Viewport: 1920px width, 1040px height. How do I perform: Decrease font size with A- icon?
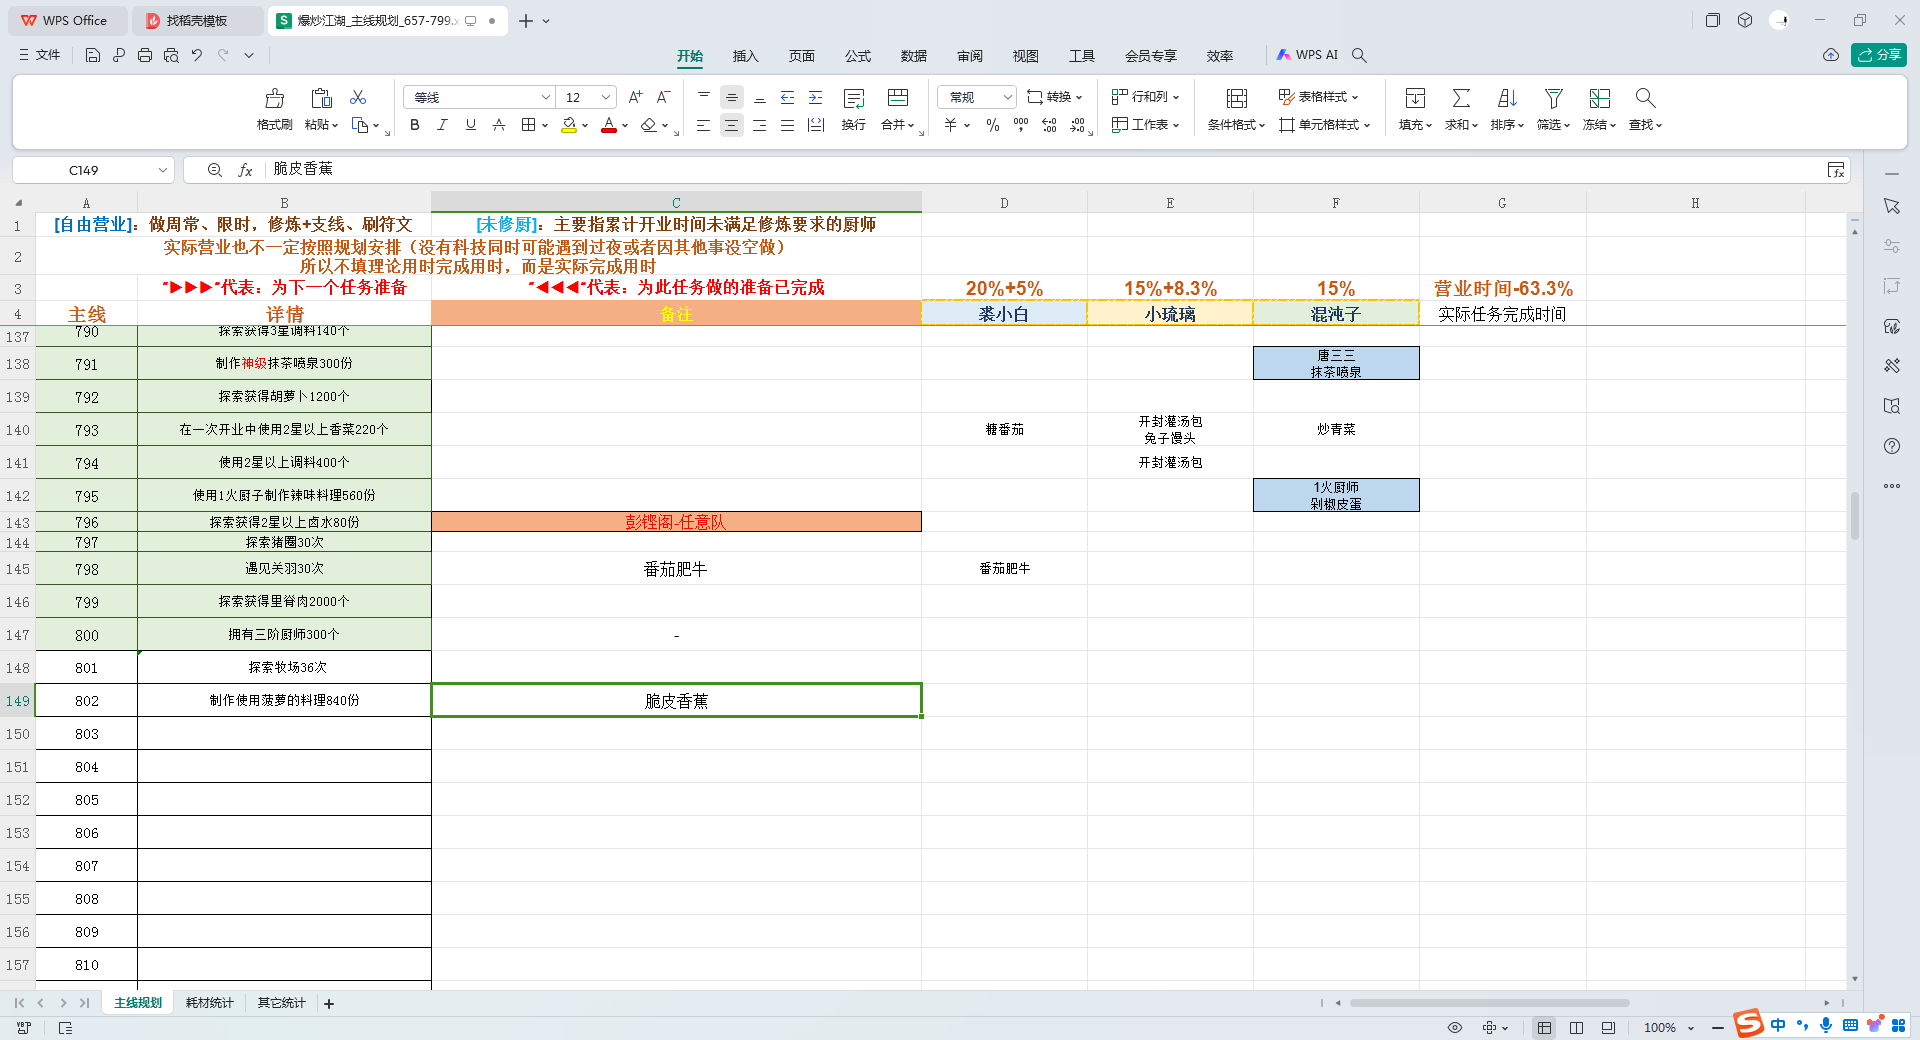tap(663, 97)
